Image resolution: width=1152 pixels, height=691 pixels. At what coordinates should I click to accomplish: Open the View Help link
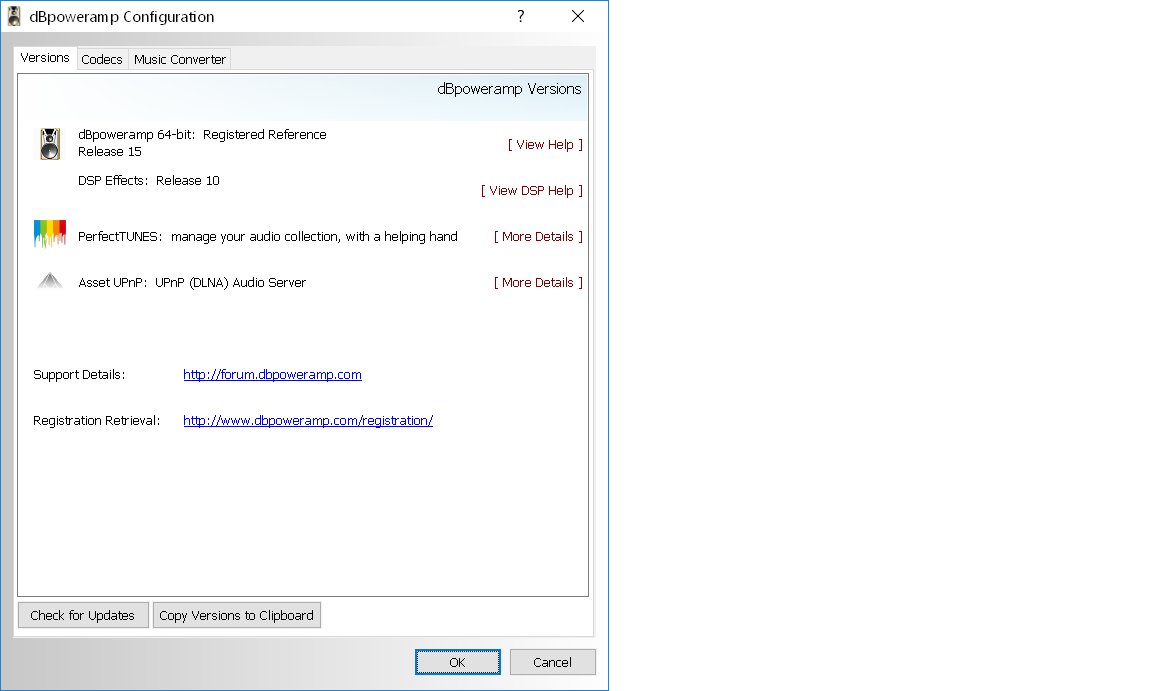(545, 144)
